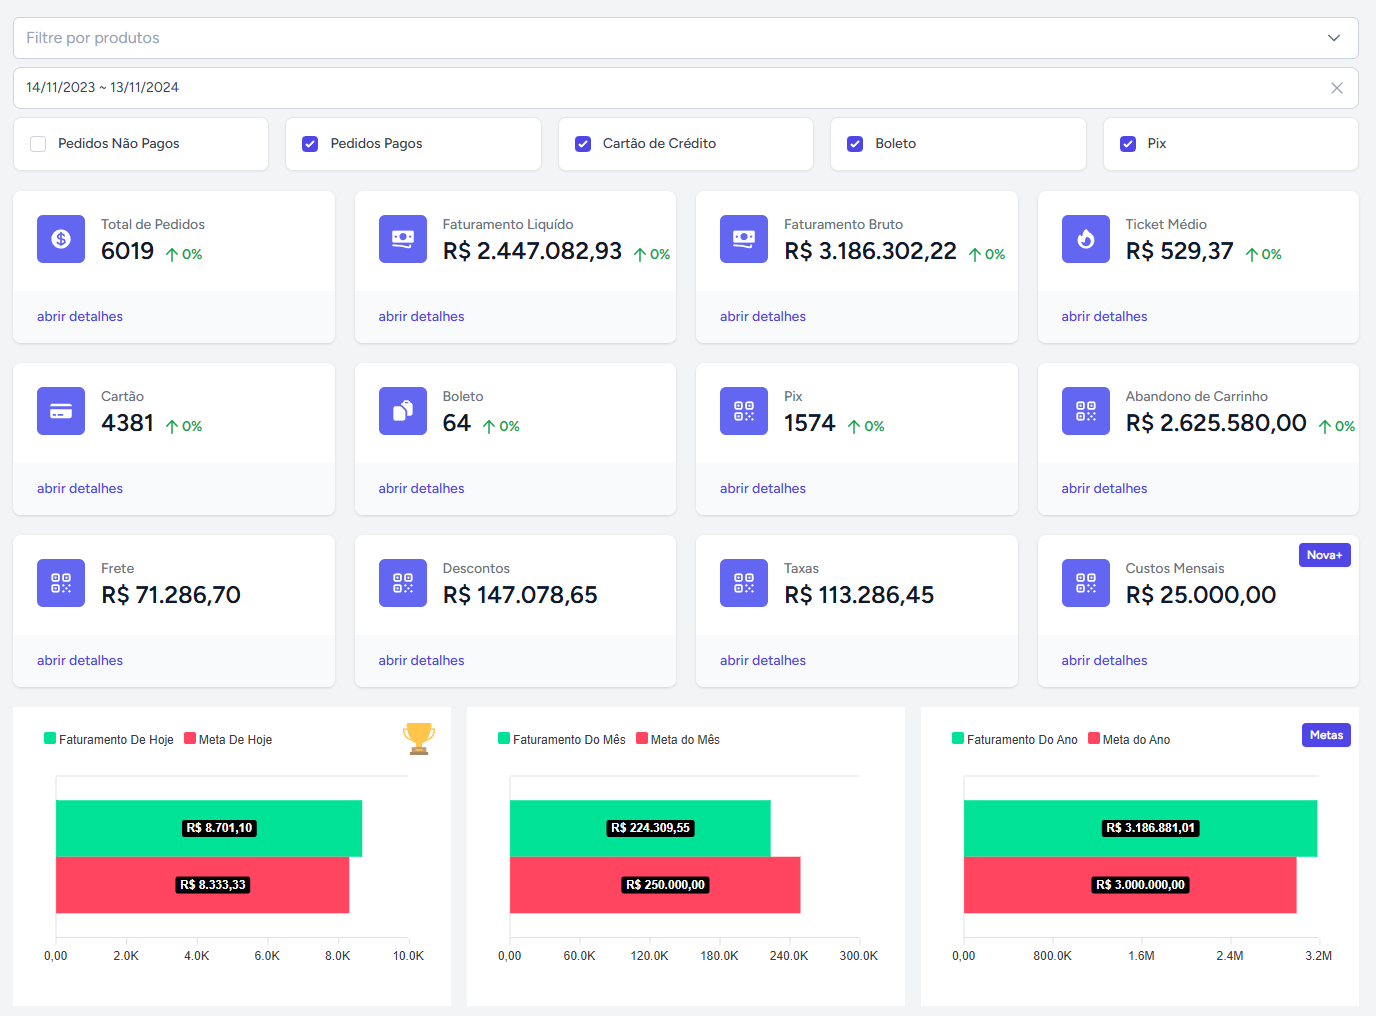
Task: Toggle the Cartão de Crédito checkbox
Action: tap(583, 144)
